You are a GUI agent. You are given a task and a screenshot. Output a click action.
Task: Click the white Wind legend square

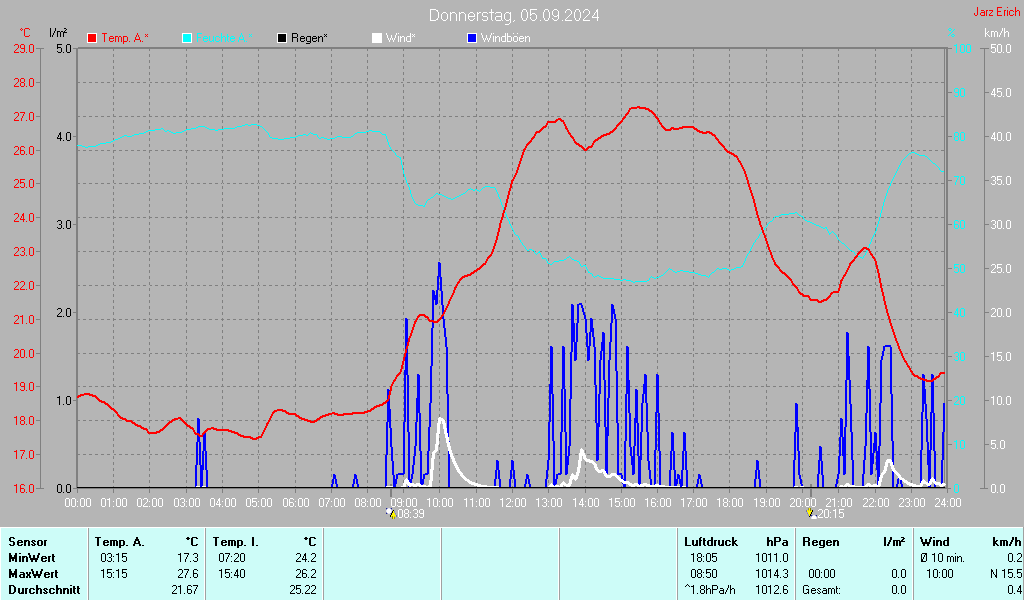tap(377, 38)
